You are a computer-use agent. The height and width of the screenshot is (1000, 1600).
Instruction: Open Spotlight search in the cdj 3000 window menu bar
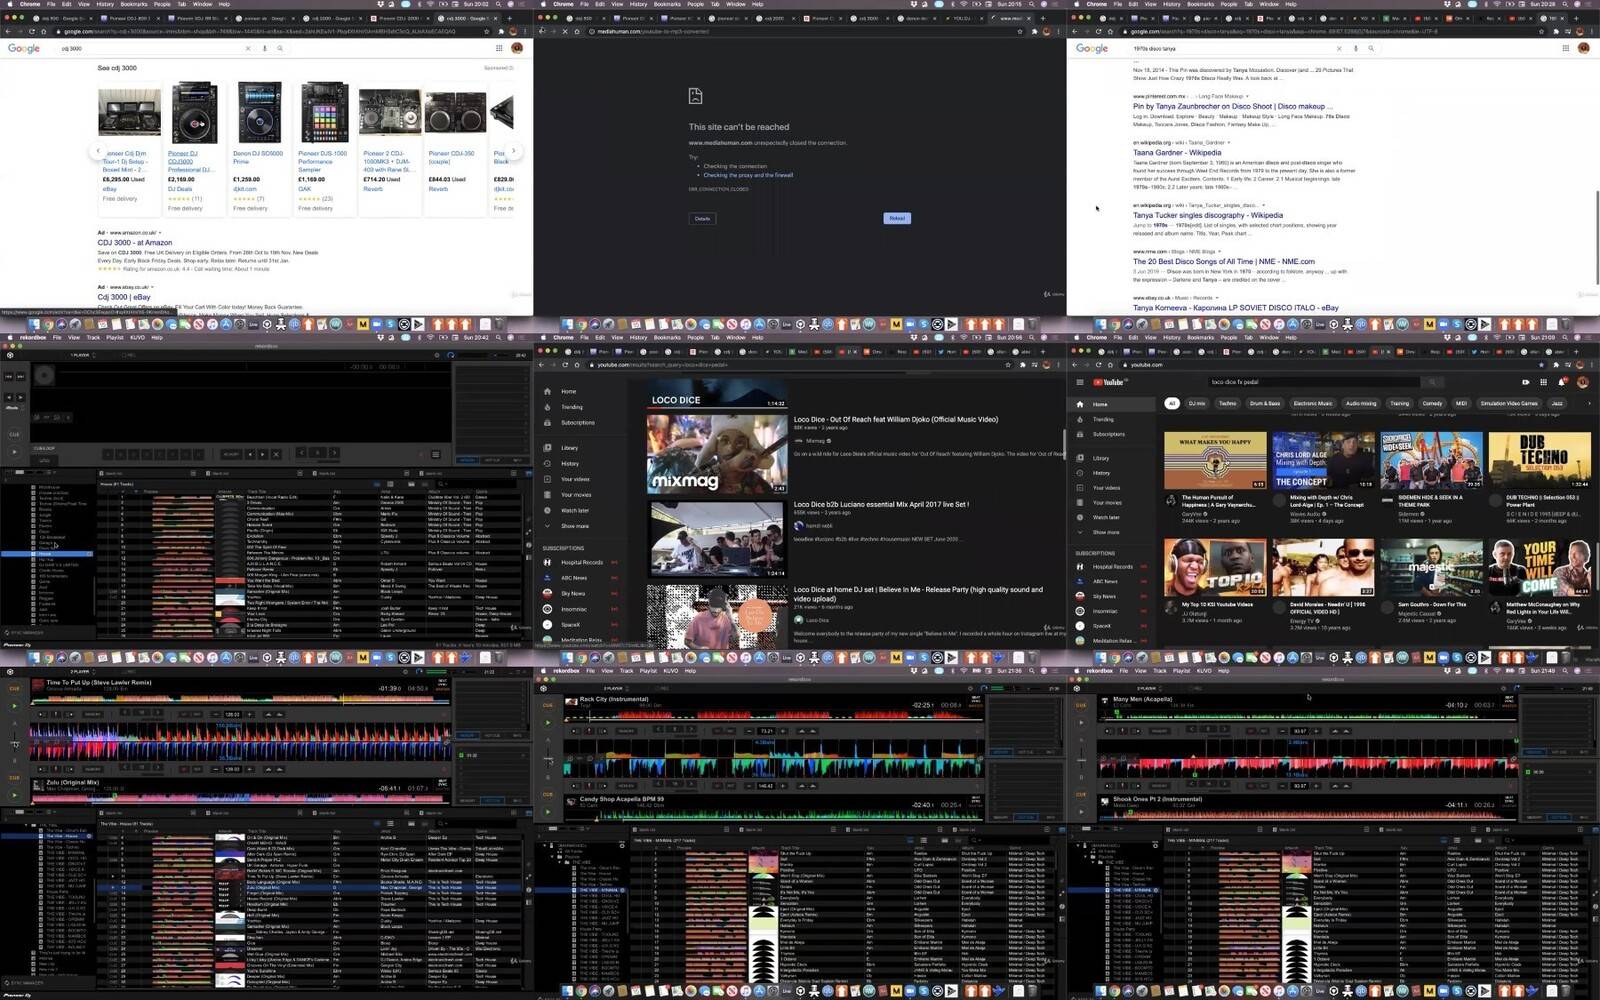pos(495,4)
